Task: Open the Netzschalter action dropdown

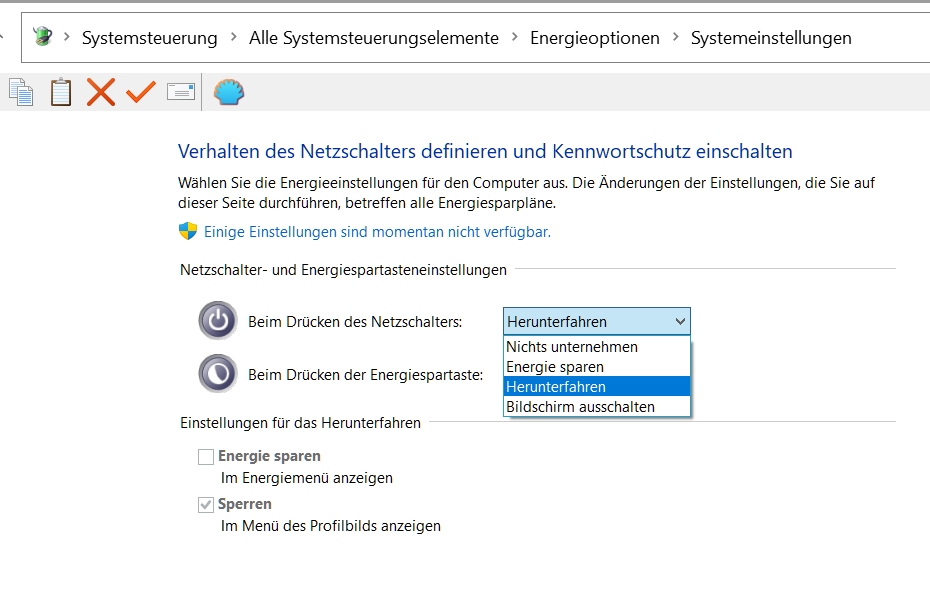Action: point(597,321)
